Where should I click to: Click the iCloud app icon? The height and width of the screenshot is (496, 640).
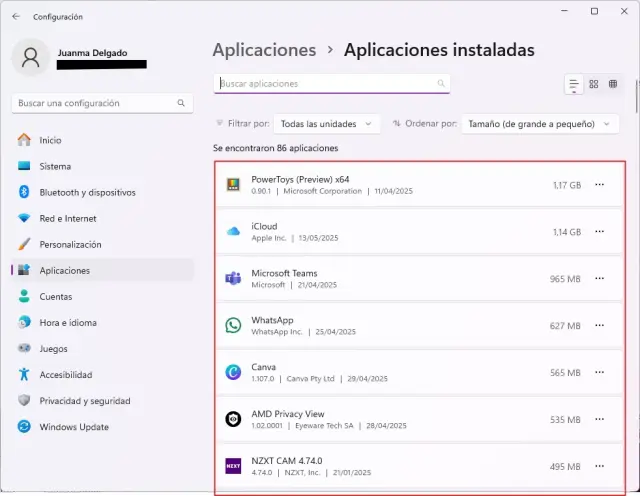click(x=233, y=231)
